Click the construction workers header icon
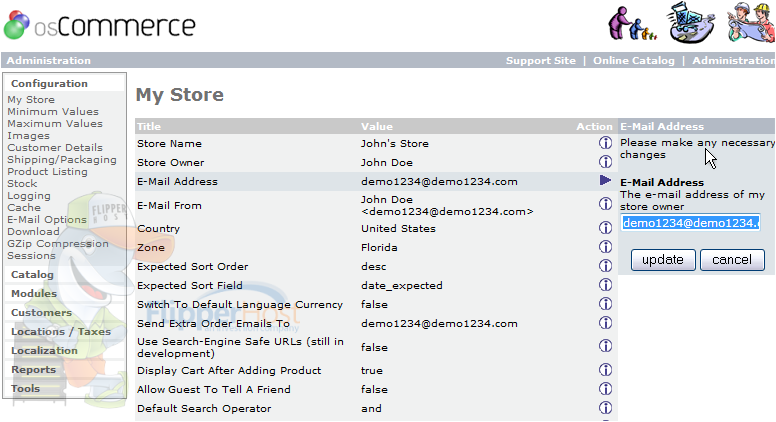 click(751, 23)
